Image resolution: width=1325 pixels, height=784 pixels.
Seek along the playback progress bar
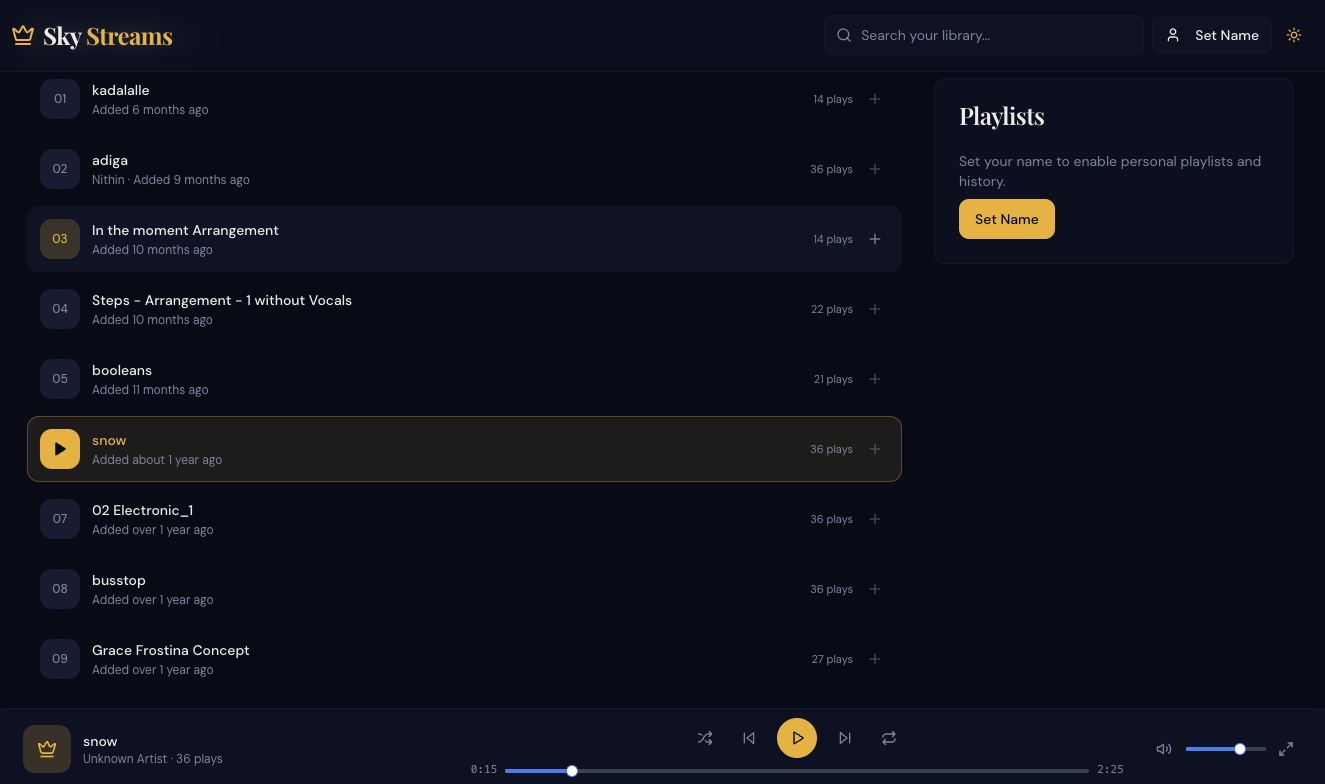point(795,770)
